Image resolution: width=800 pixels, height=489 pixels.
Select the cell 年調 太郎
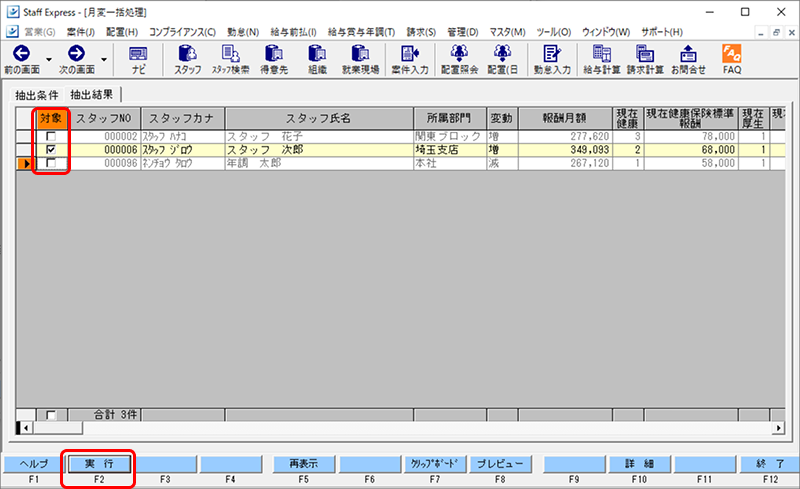click(x=319, y=163)
